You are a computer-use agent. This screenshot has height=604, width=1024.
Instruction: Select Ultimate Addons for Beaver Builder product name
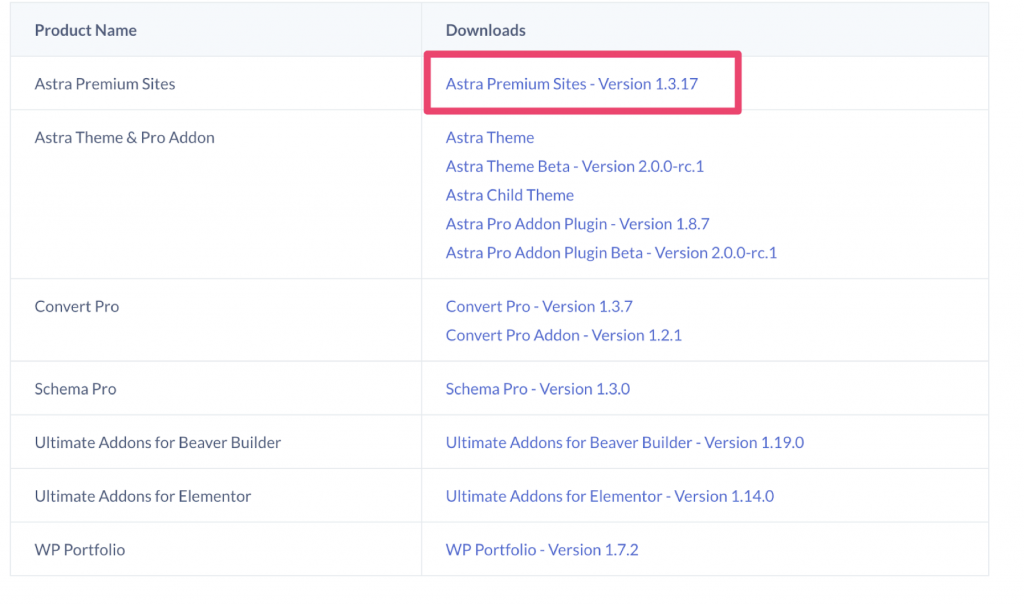(157, 442)
